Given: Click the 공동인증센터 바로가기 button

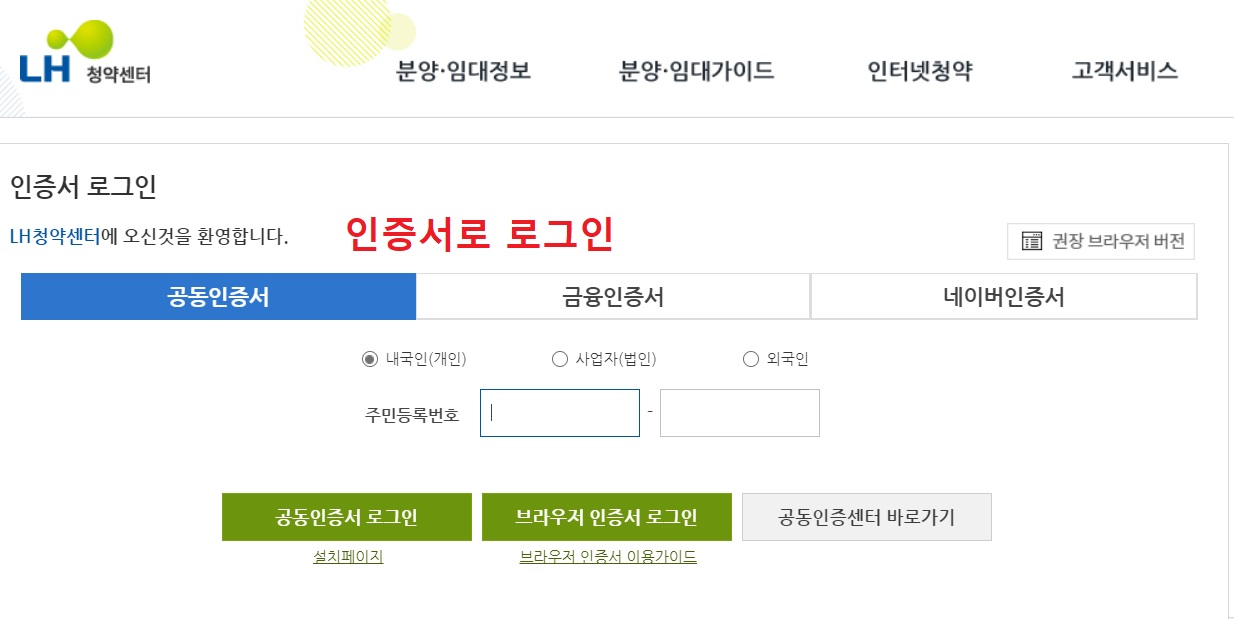Looking at the screenshot, I should (x=865, y=516).
